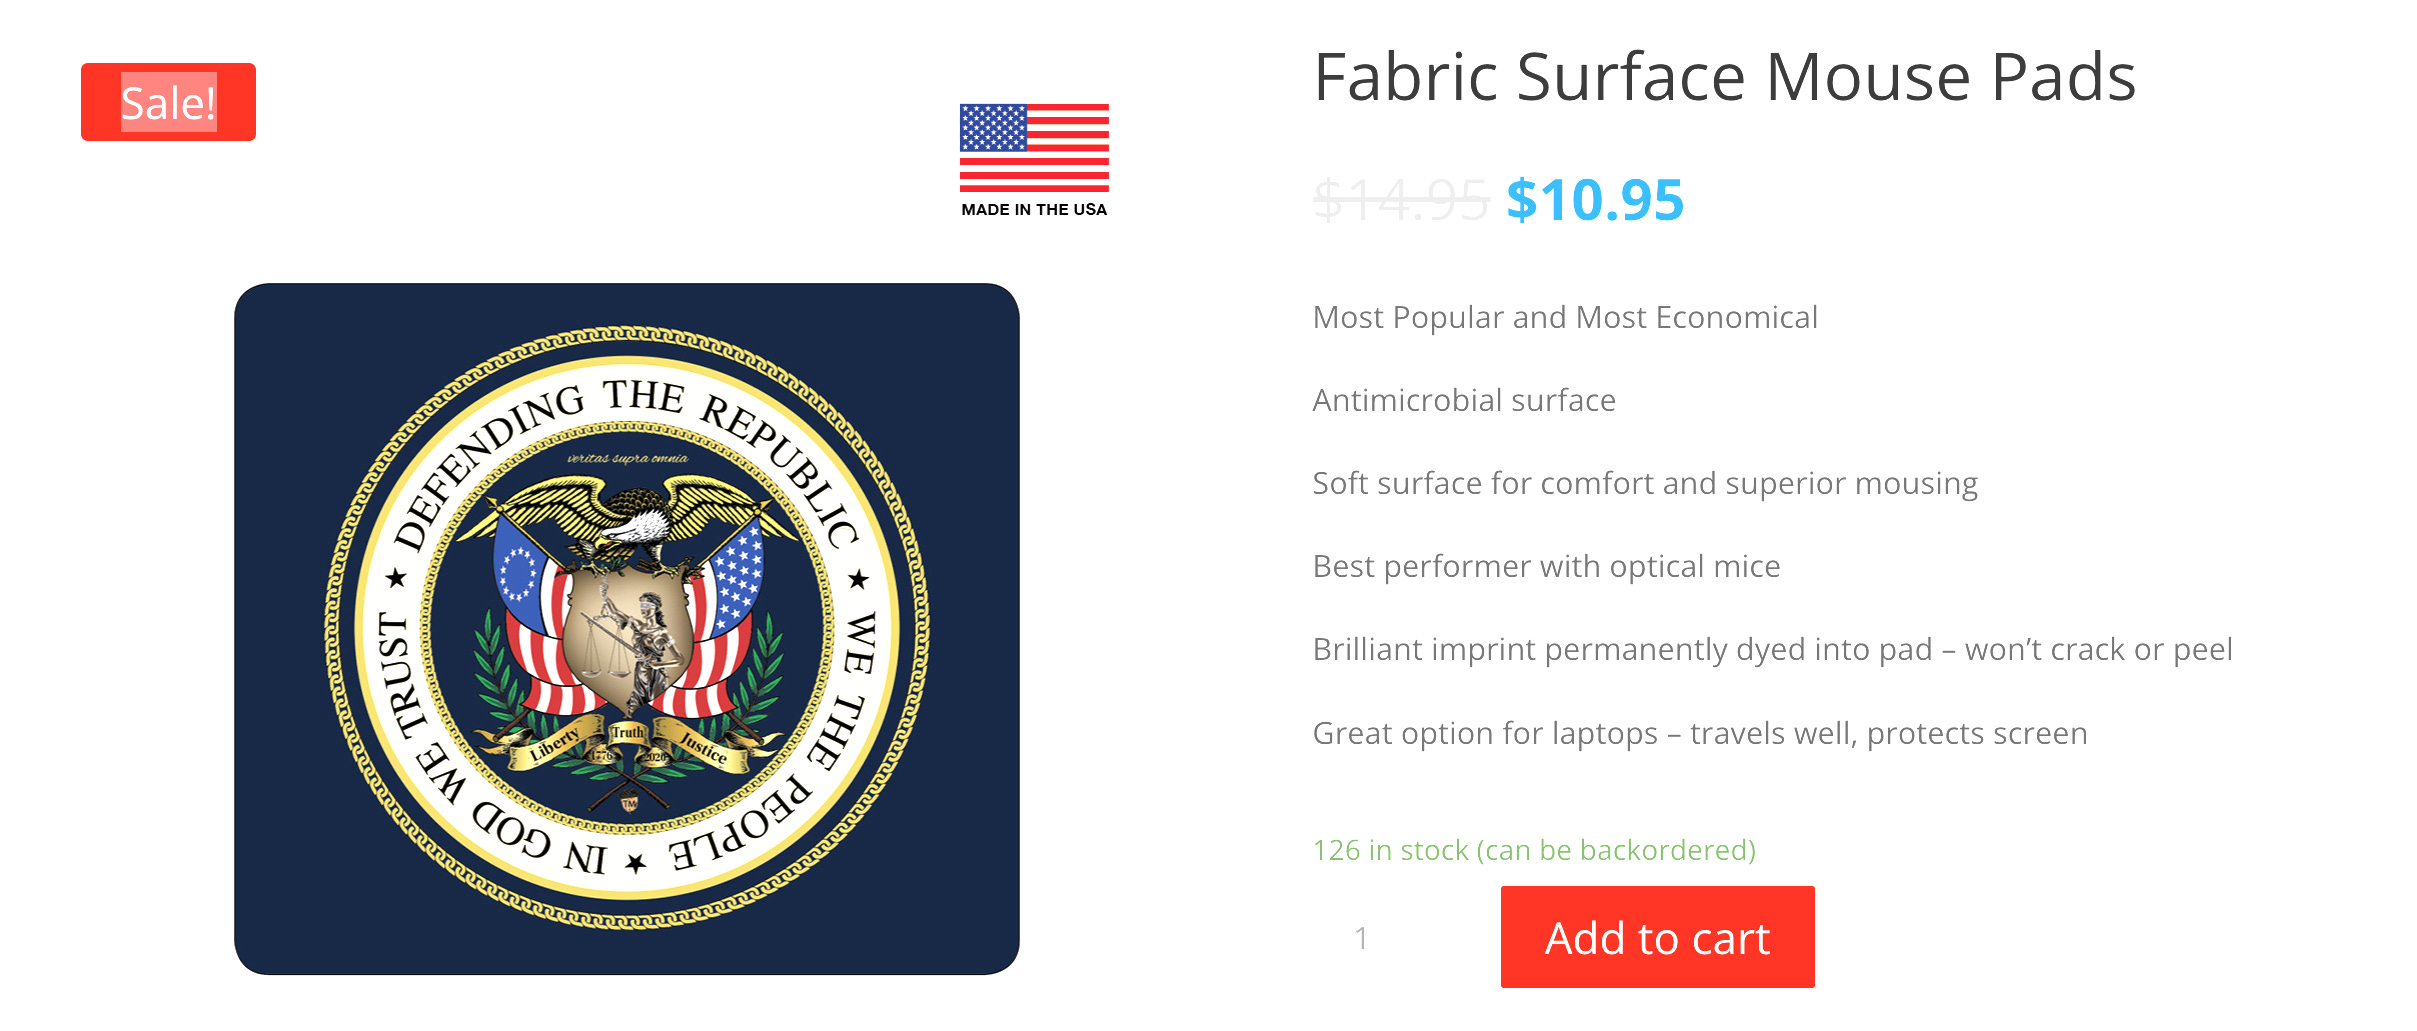Open the navy mouse pad product image
The height and width of the screenshot is (1031, 2417).
627,629
